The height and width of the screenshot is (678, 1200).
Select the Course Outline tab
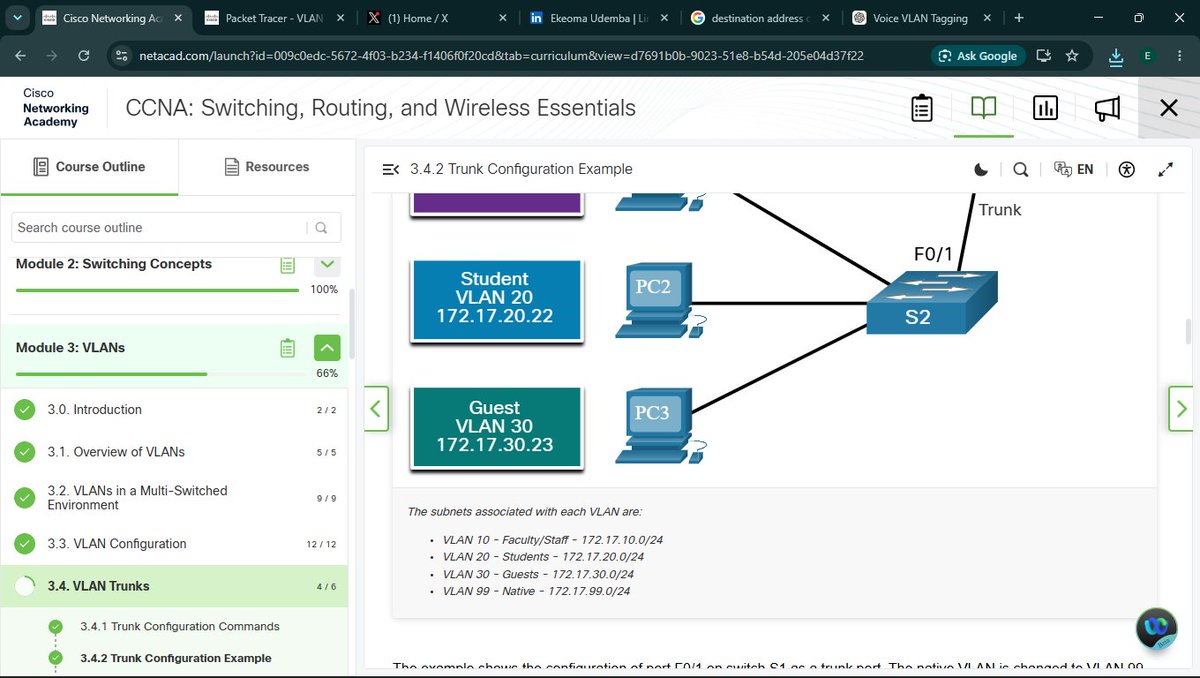pyautogui.click(x=89, y=167)
